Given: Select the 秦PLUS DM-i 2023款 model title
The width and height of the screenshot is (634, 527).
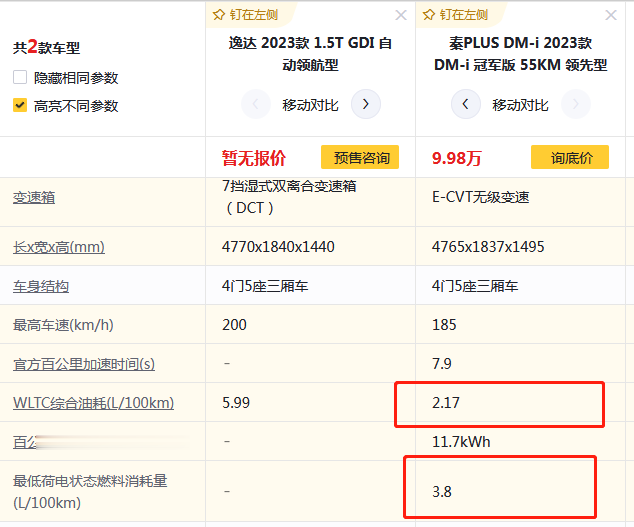Looking at the screenshot, I should point(520,54).
